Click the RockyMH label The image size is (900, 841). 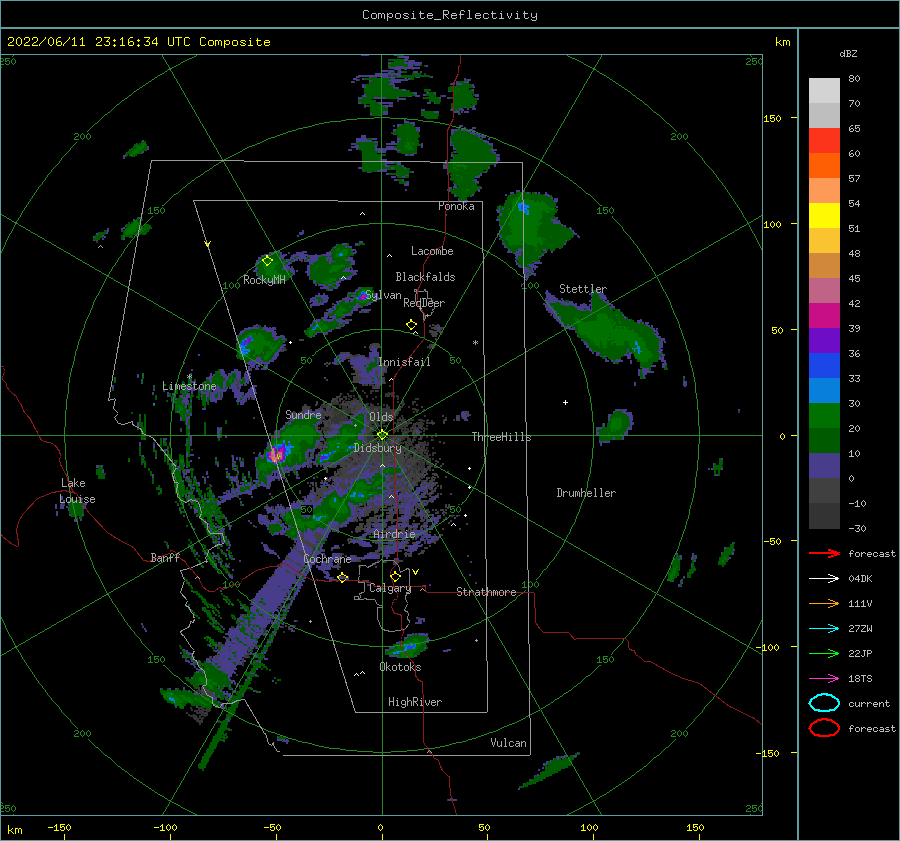(x=264, y=280)
